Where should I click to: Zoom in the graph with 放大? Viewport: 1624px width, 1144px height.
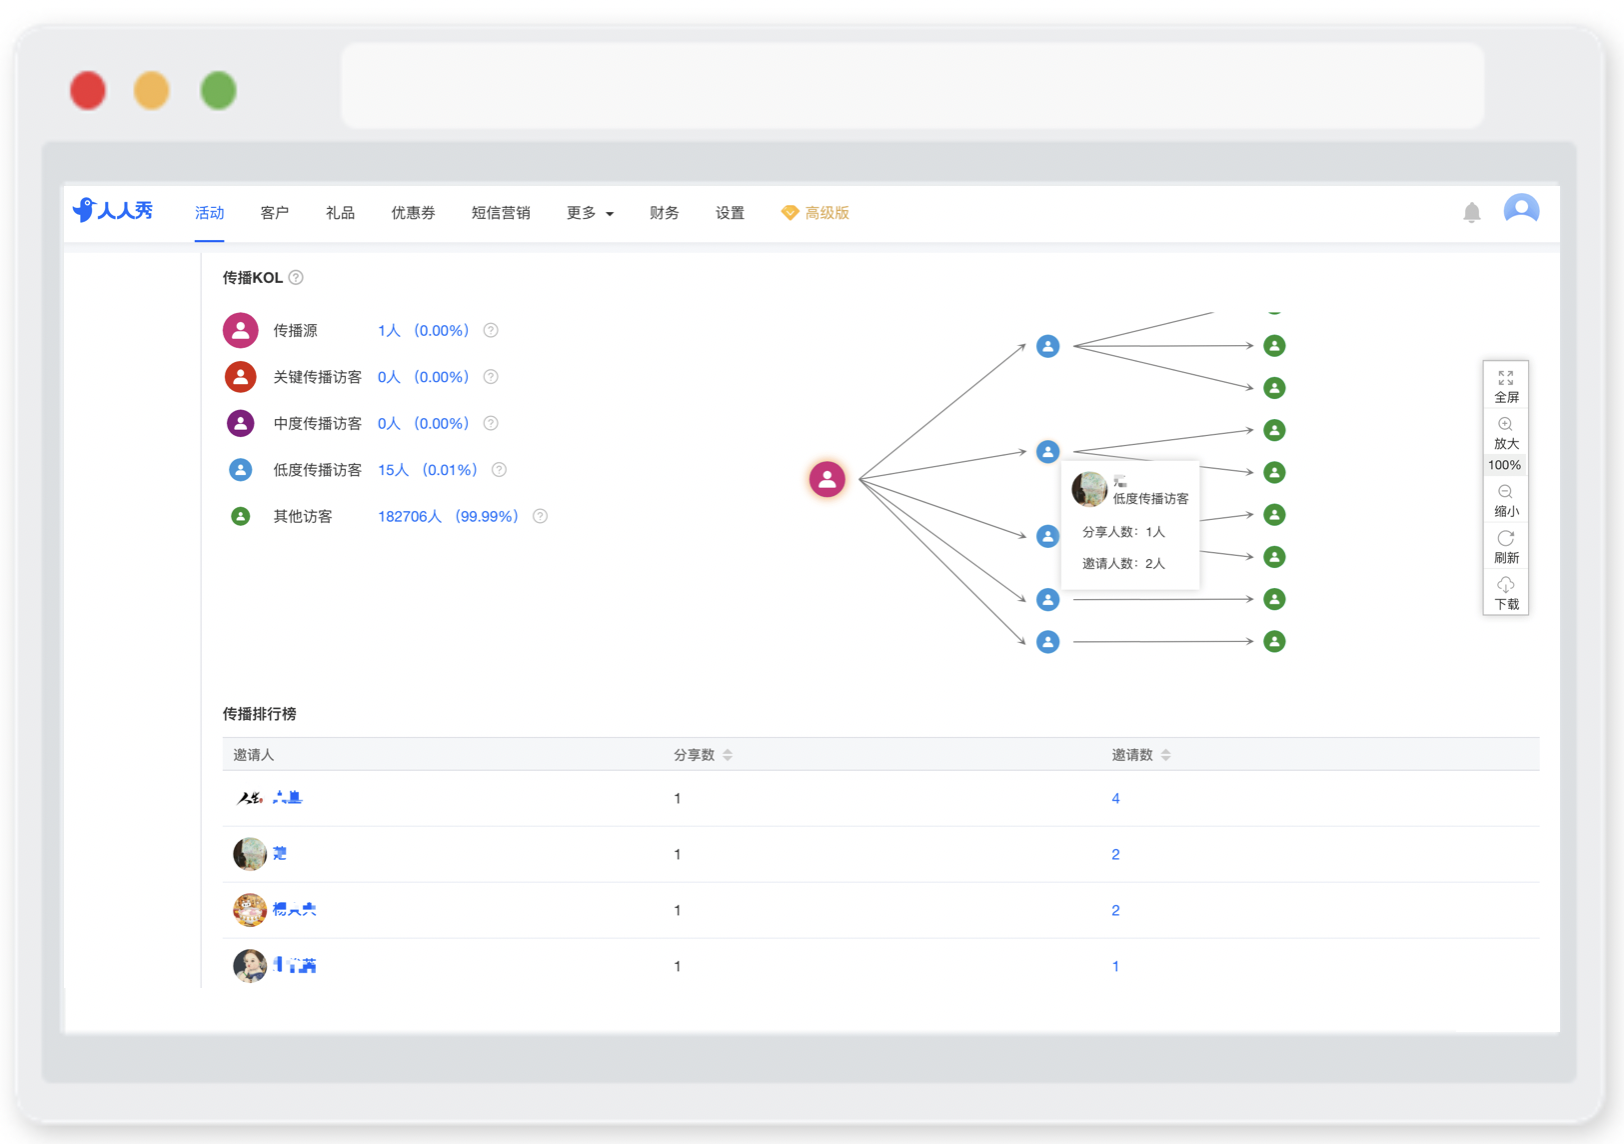coord(1506,433)
